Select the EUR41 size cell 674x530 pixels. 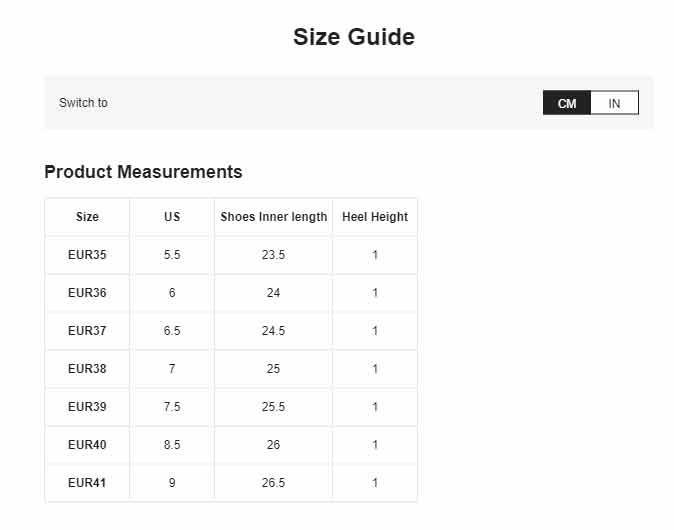(x=87, y=483)
